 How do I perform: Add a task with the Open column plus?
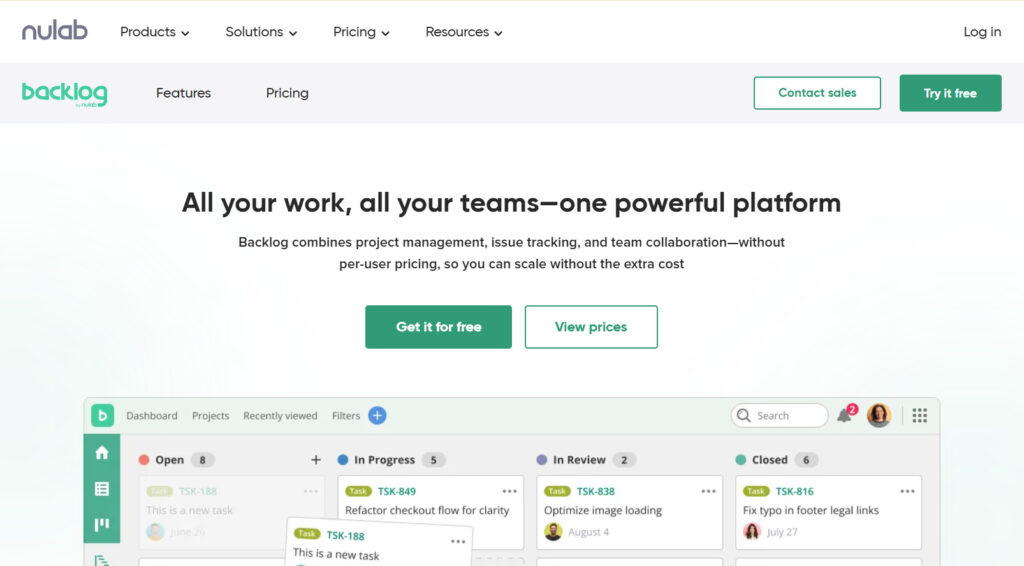click(316, 460)
